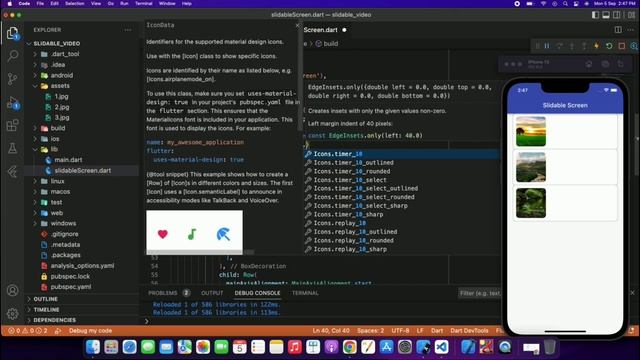The image size is (640, 360).
Task: Click Spaces: 2 indentation setting
Action: pos(370,331)
